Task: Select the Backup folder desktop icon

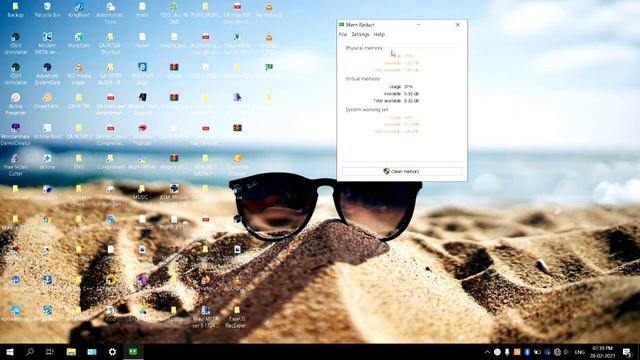Action: 16,10
